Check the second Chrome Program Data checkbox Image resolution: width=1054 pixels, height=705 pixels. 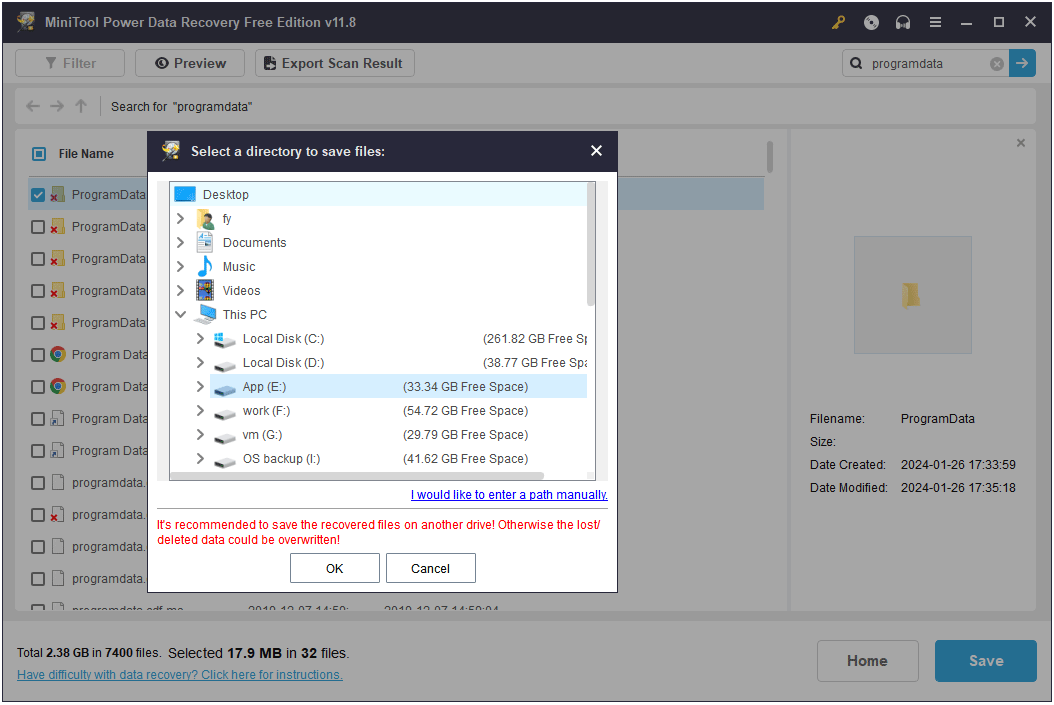point(38,387)
